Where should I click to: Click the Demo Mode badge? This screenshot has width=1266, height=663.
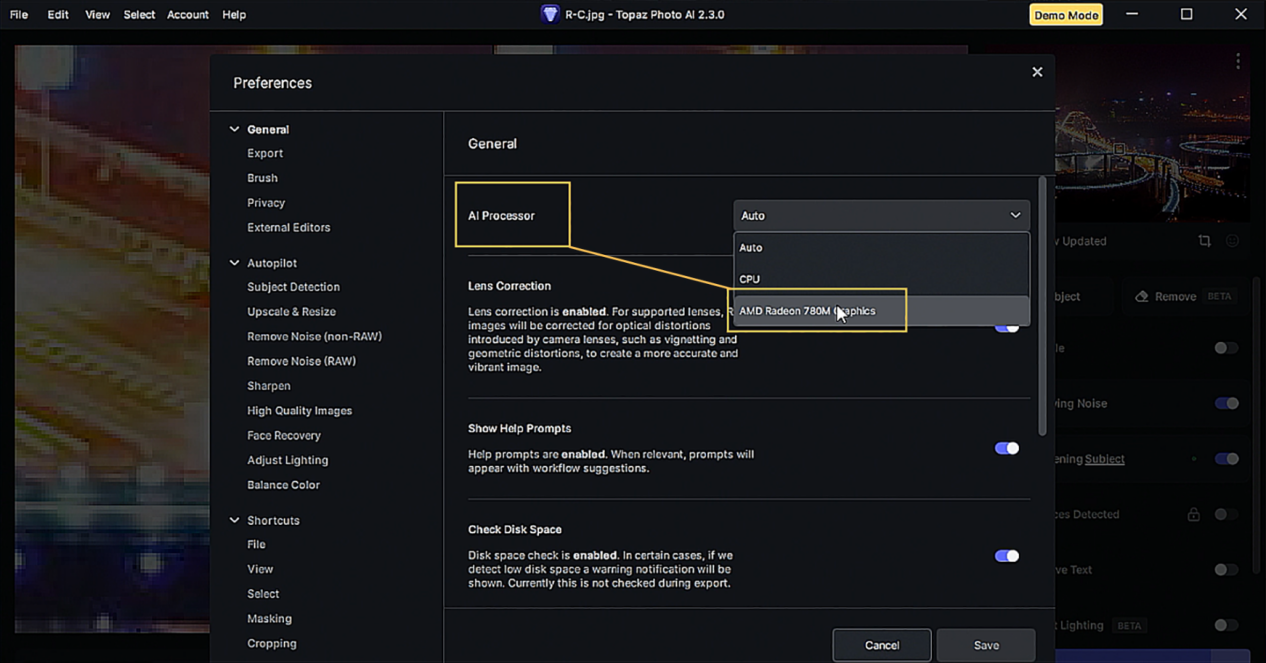coord(1065,15)
